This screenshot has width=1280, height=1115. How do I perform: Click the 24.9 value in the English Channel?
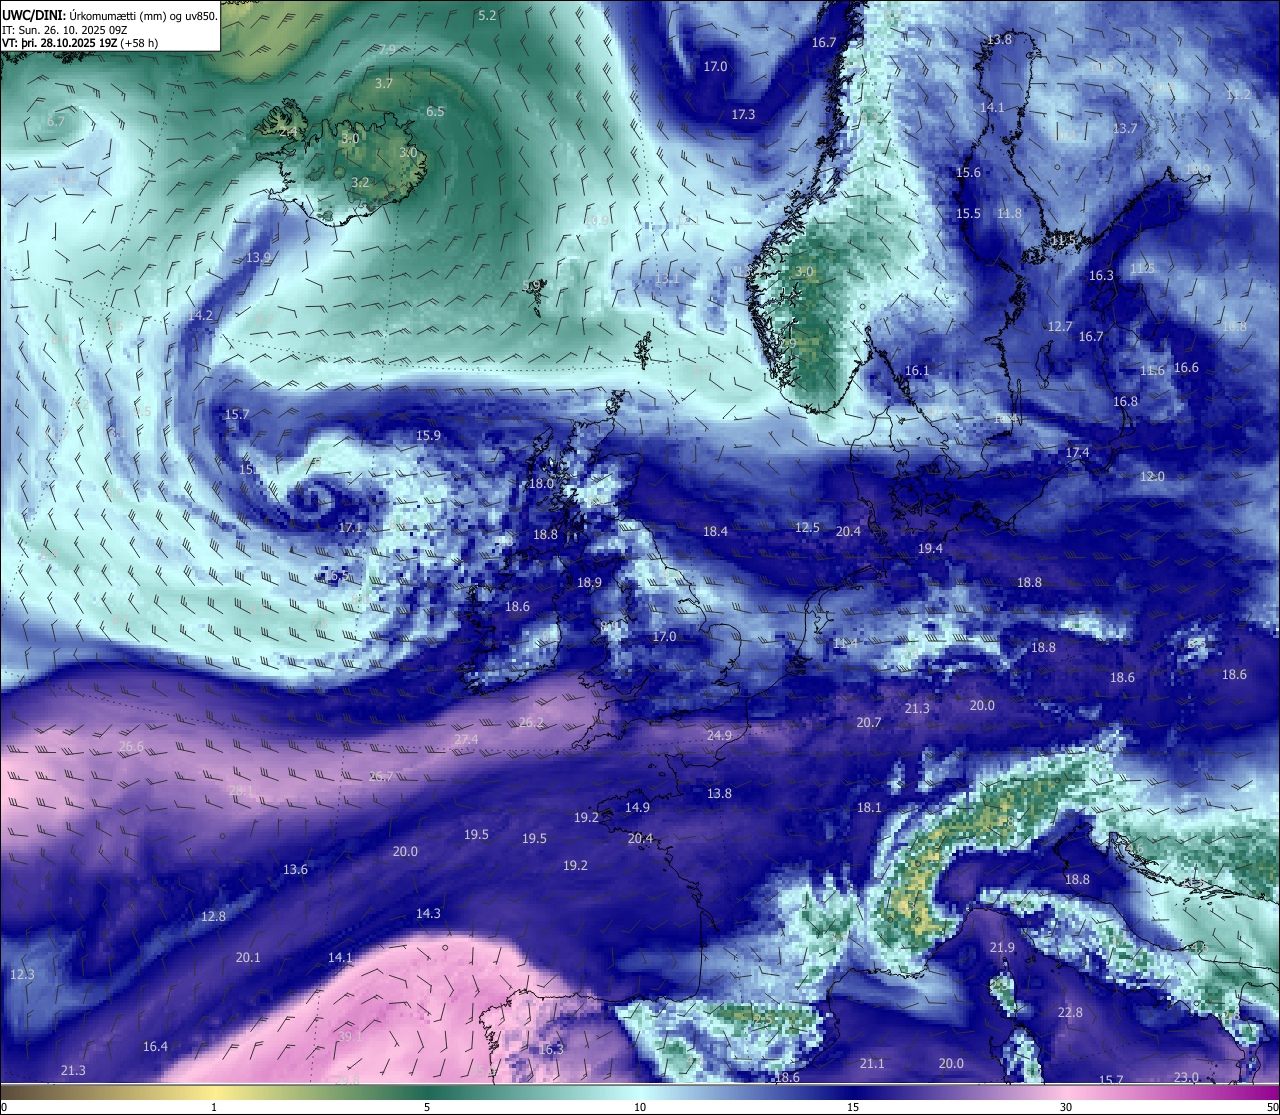click(x=719, y=736)
